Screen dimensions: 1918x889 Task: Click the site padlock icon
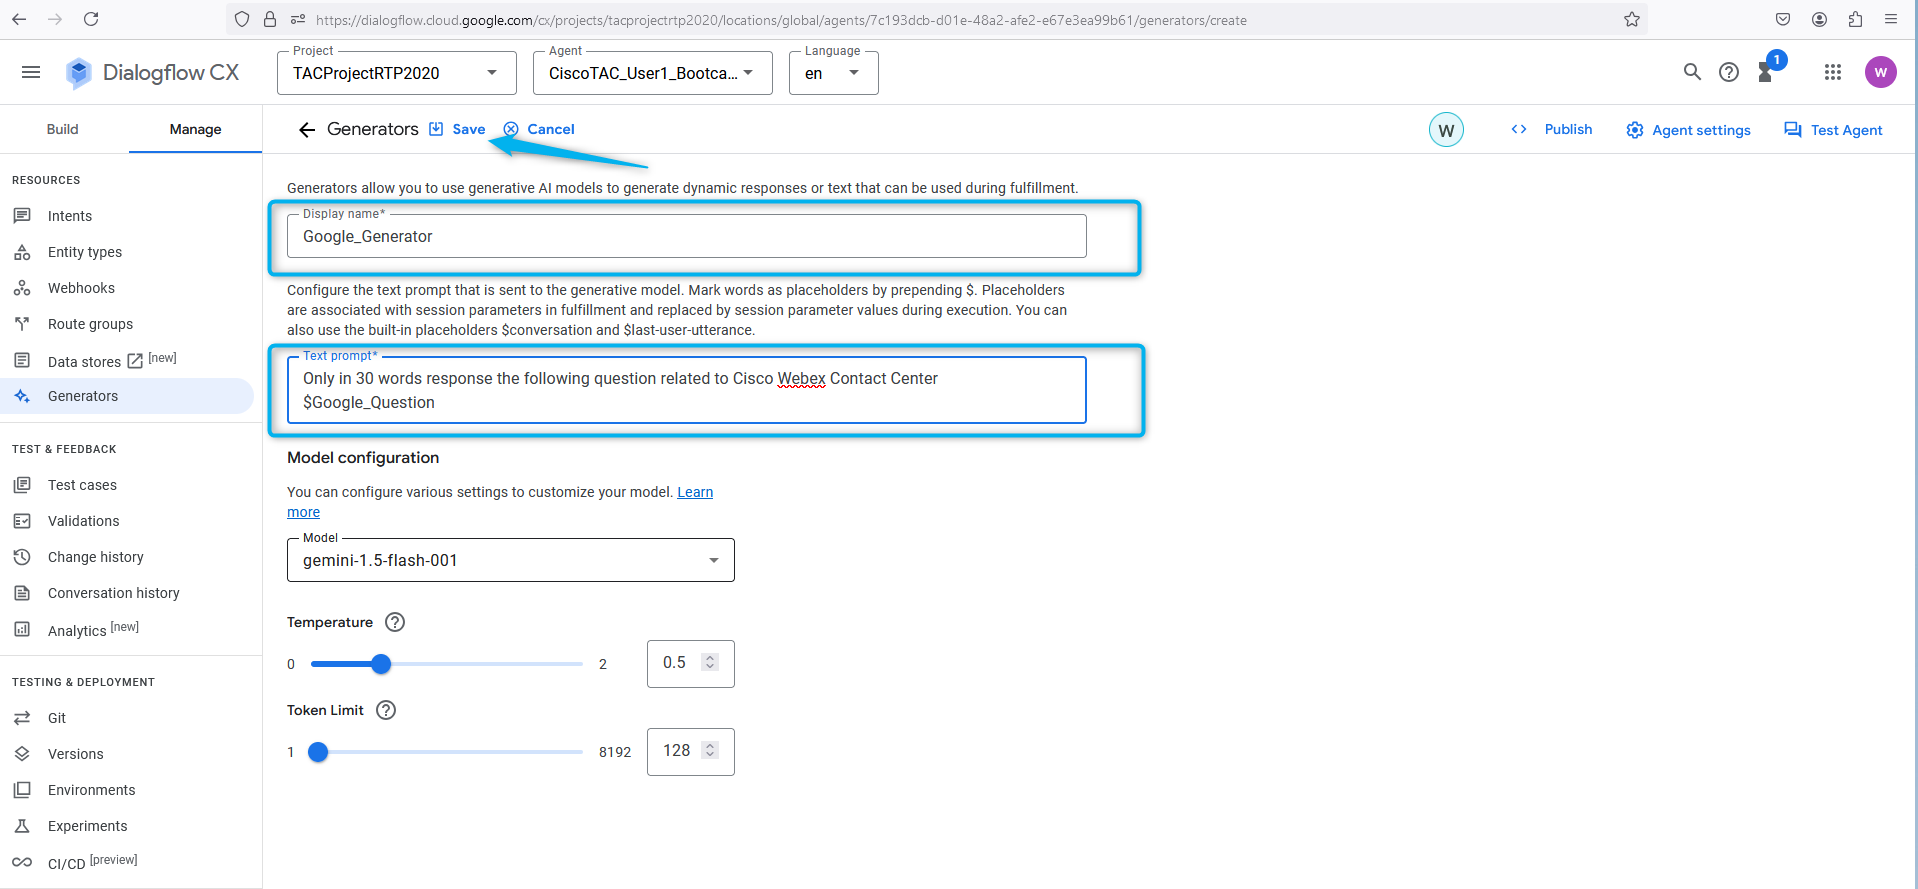pyautogui.click(x=270, y=19)
